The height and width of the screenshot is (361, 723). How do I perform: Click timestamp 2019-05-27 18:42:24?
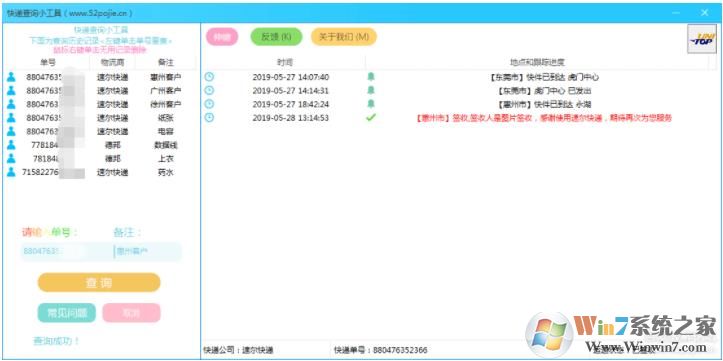pyautogui.click(x=290, y=104)
